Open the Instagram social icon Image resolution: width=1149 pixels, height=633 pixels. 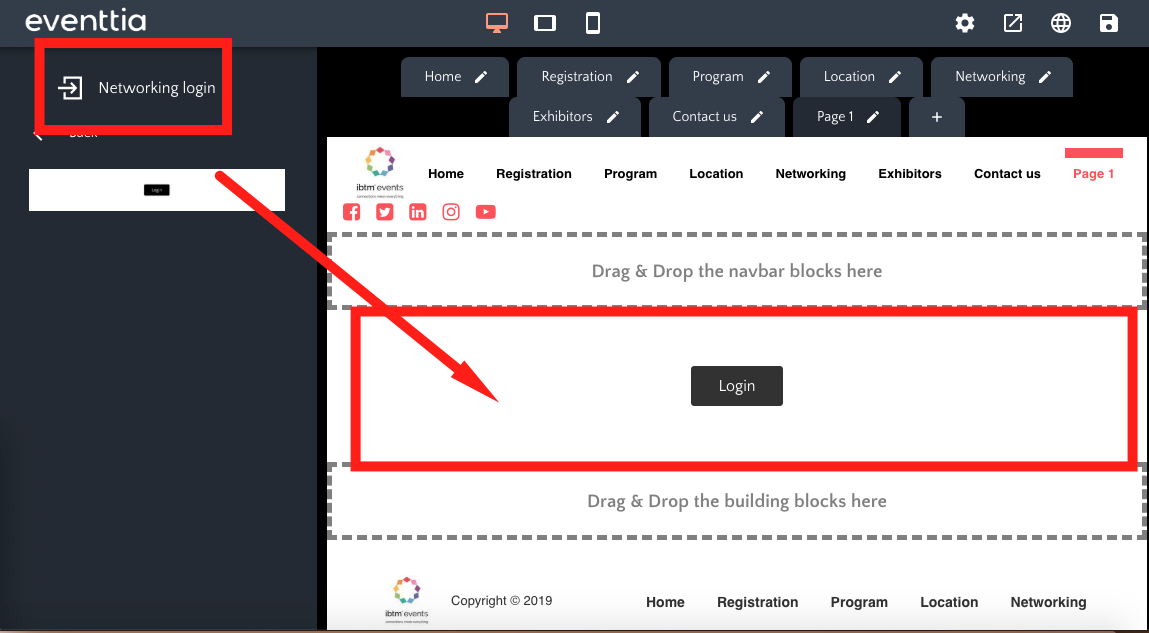point(452,212)
